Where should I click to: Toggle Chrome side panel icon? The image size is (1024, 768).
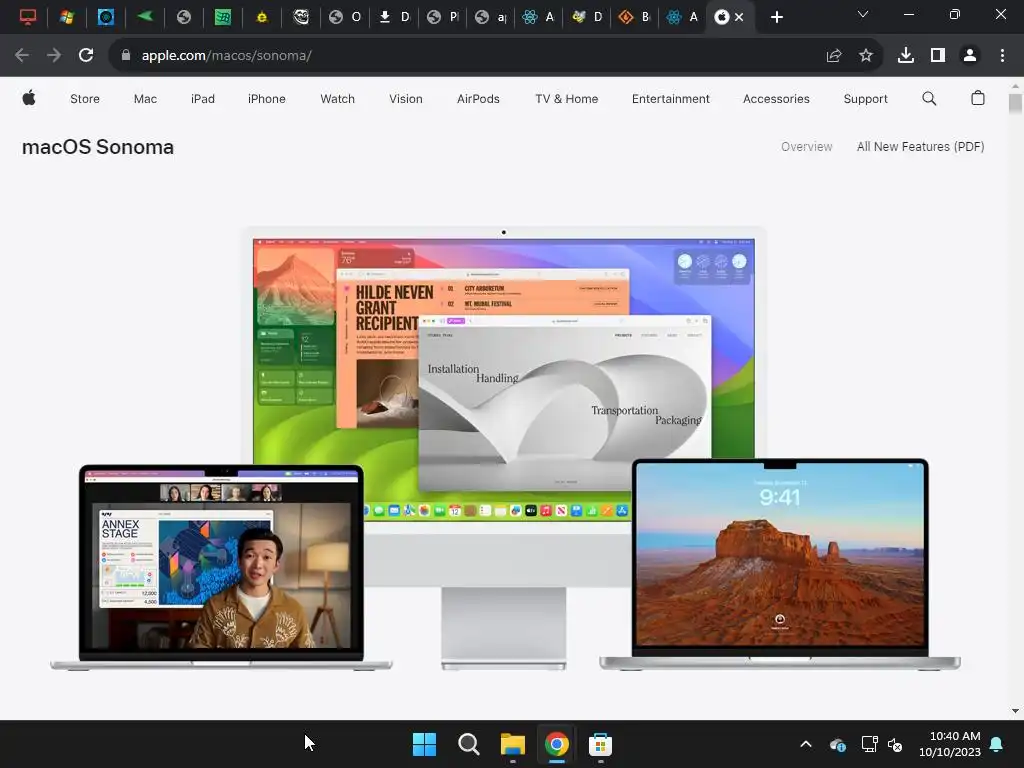[938, 56]
